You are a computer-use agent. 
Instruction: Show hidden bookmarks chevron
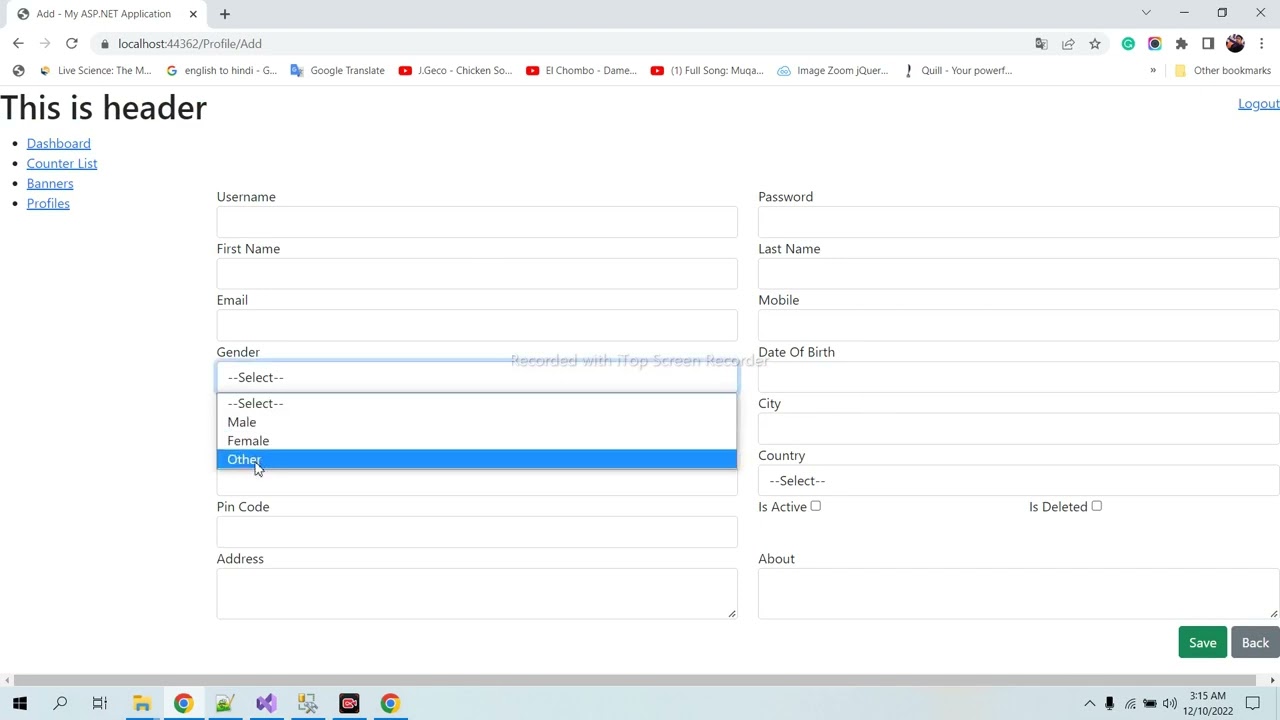coord(1153,71)
